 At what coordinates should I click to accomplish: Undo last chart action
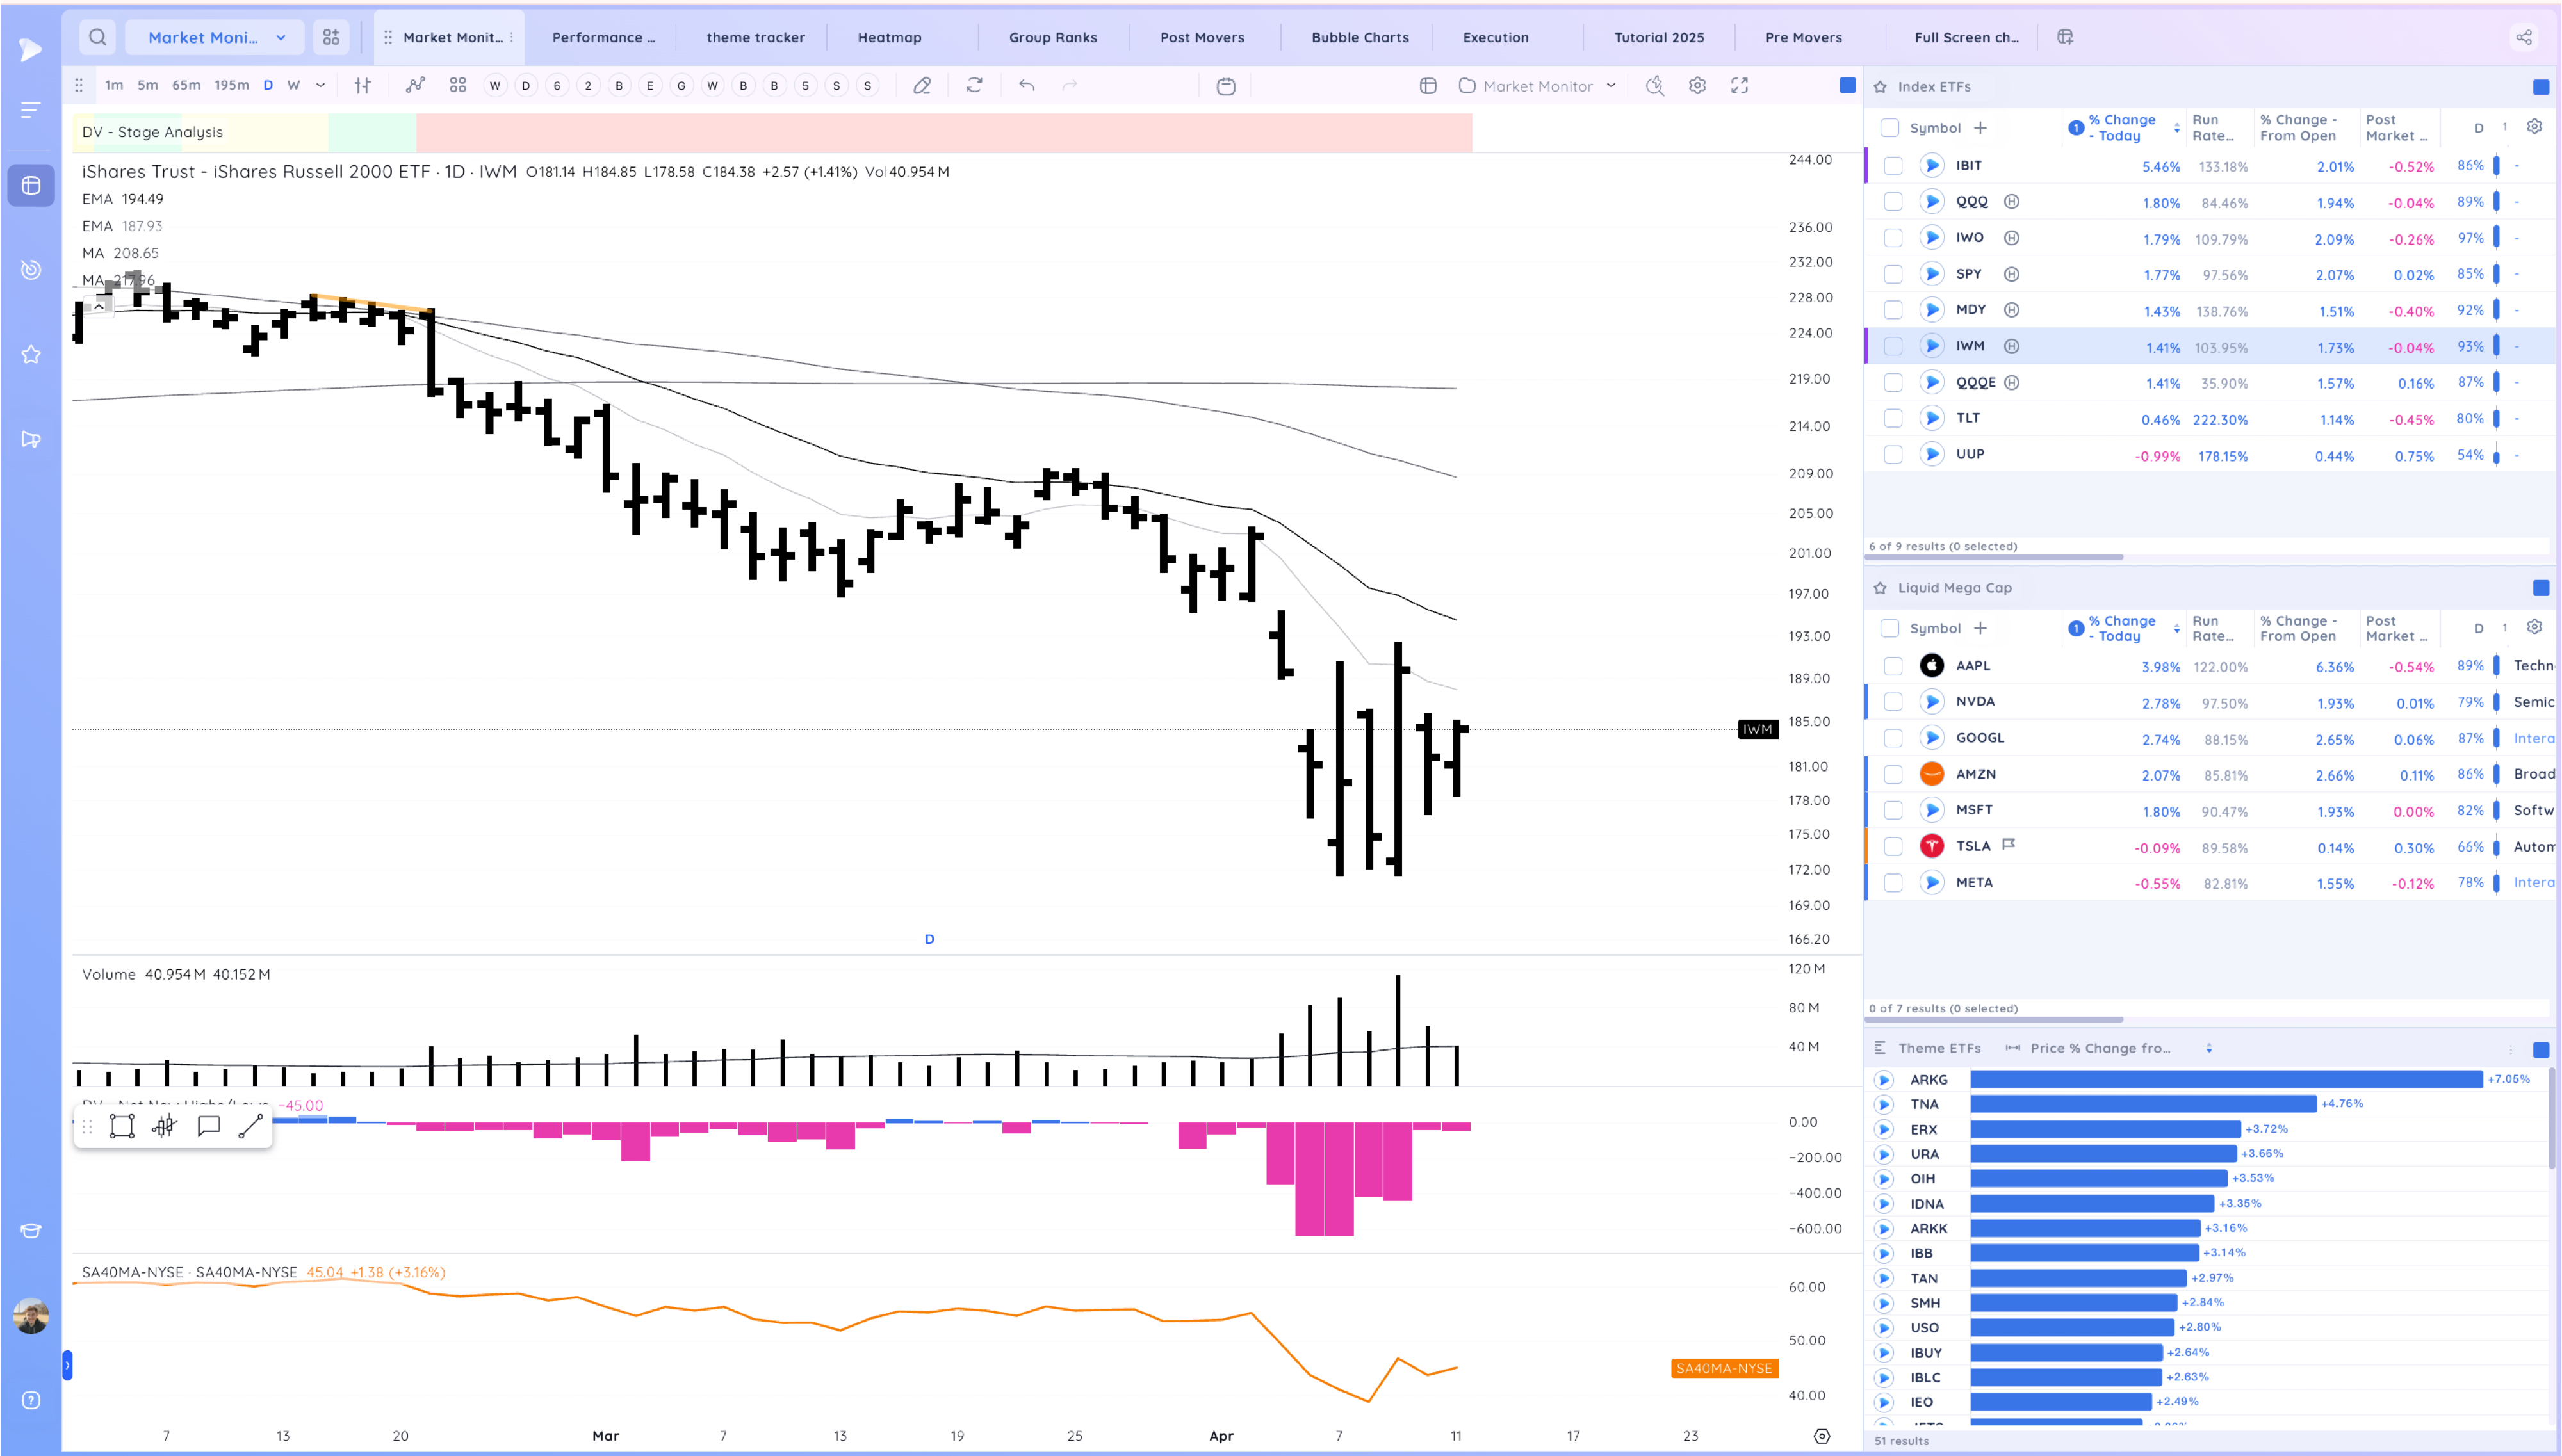pos(1026,86)
